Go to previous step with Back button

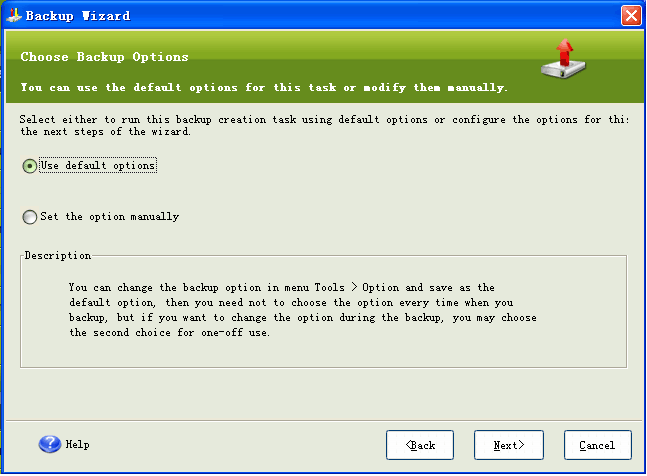pos(420,445)
